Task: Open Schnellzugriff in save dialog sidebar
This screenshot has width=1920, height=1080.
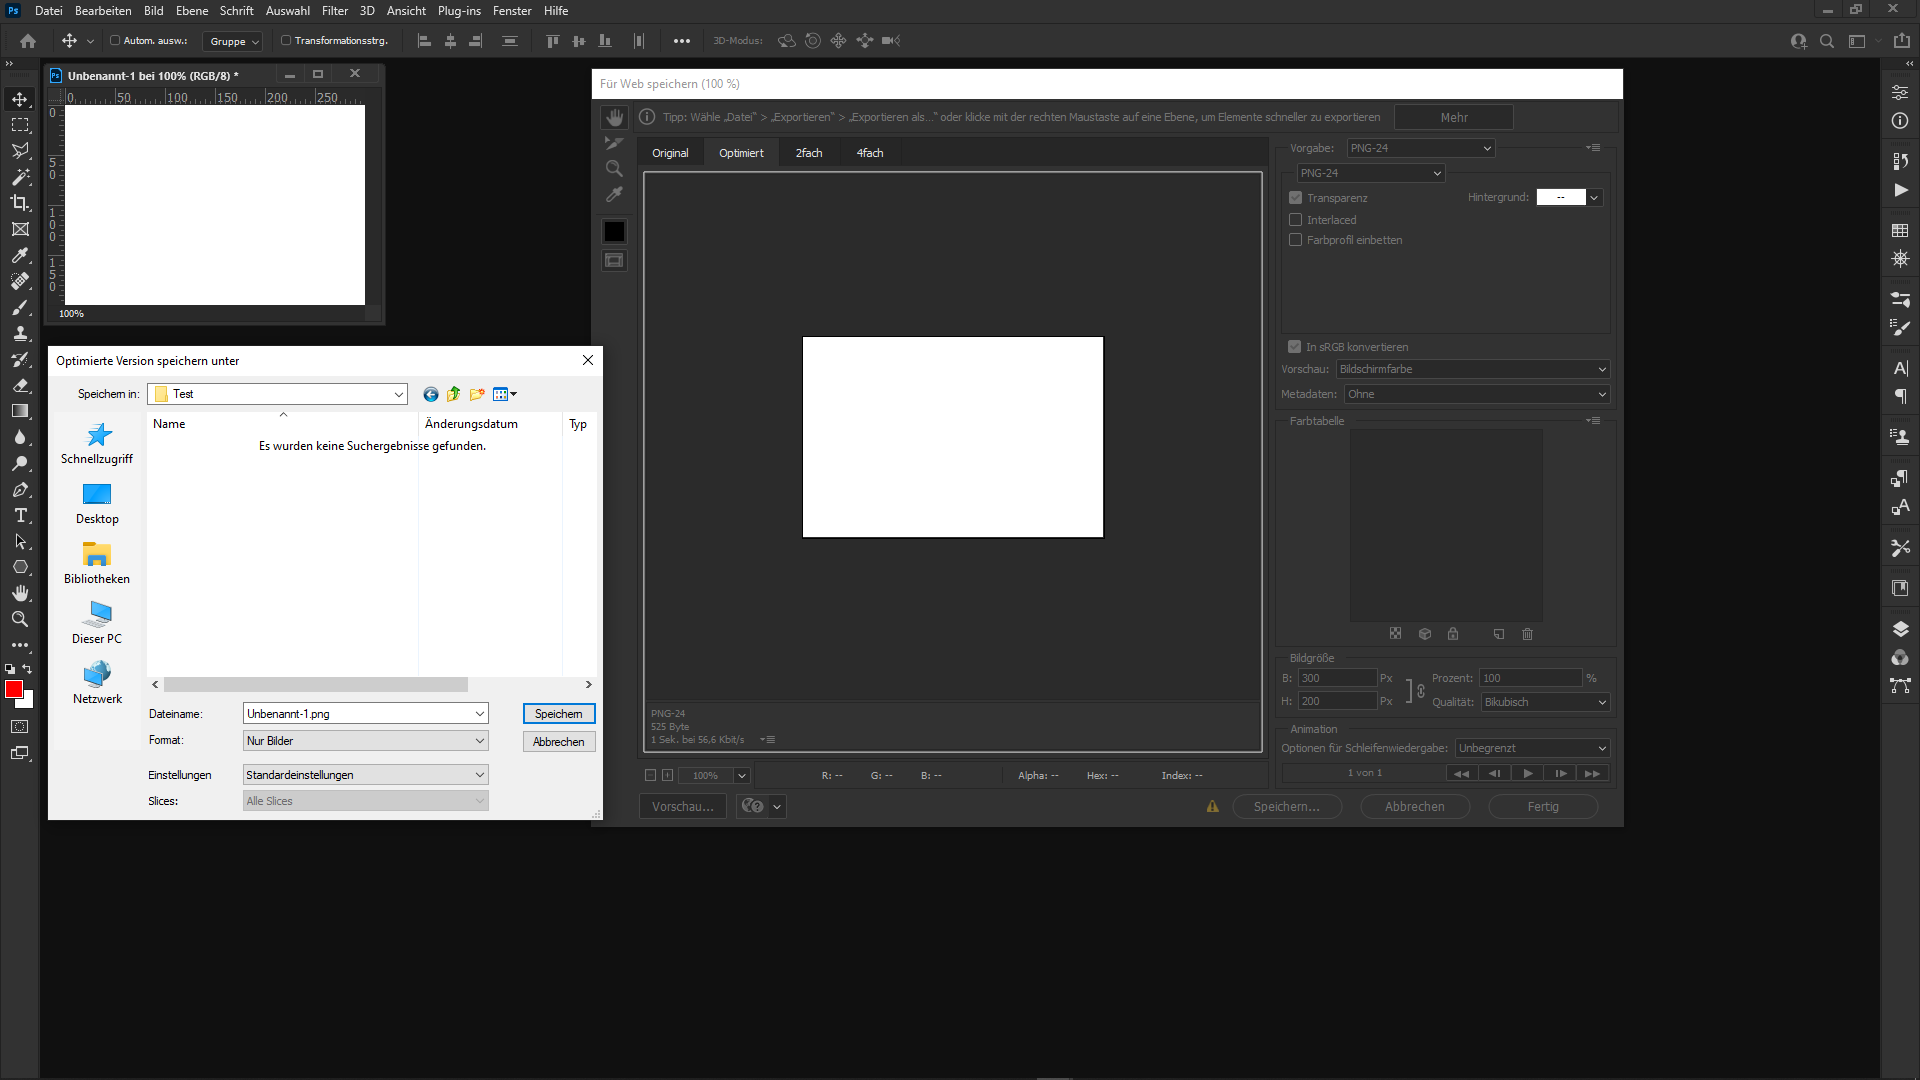Action: 97,443
